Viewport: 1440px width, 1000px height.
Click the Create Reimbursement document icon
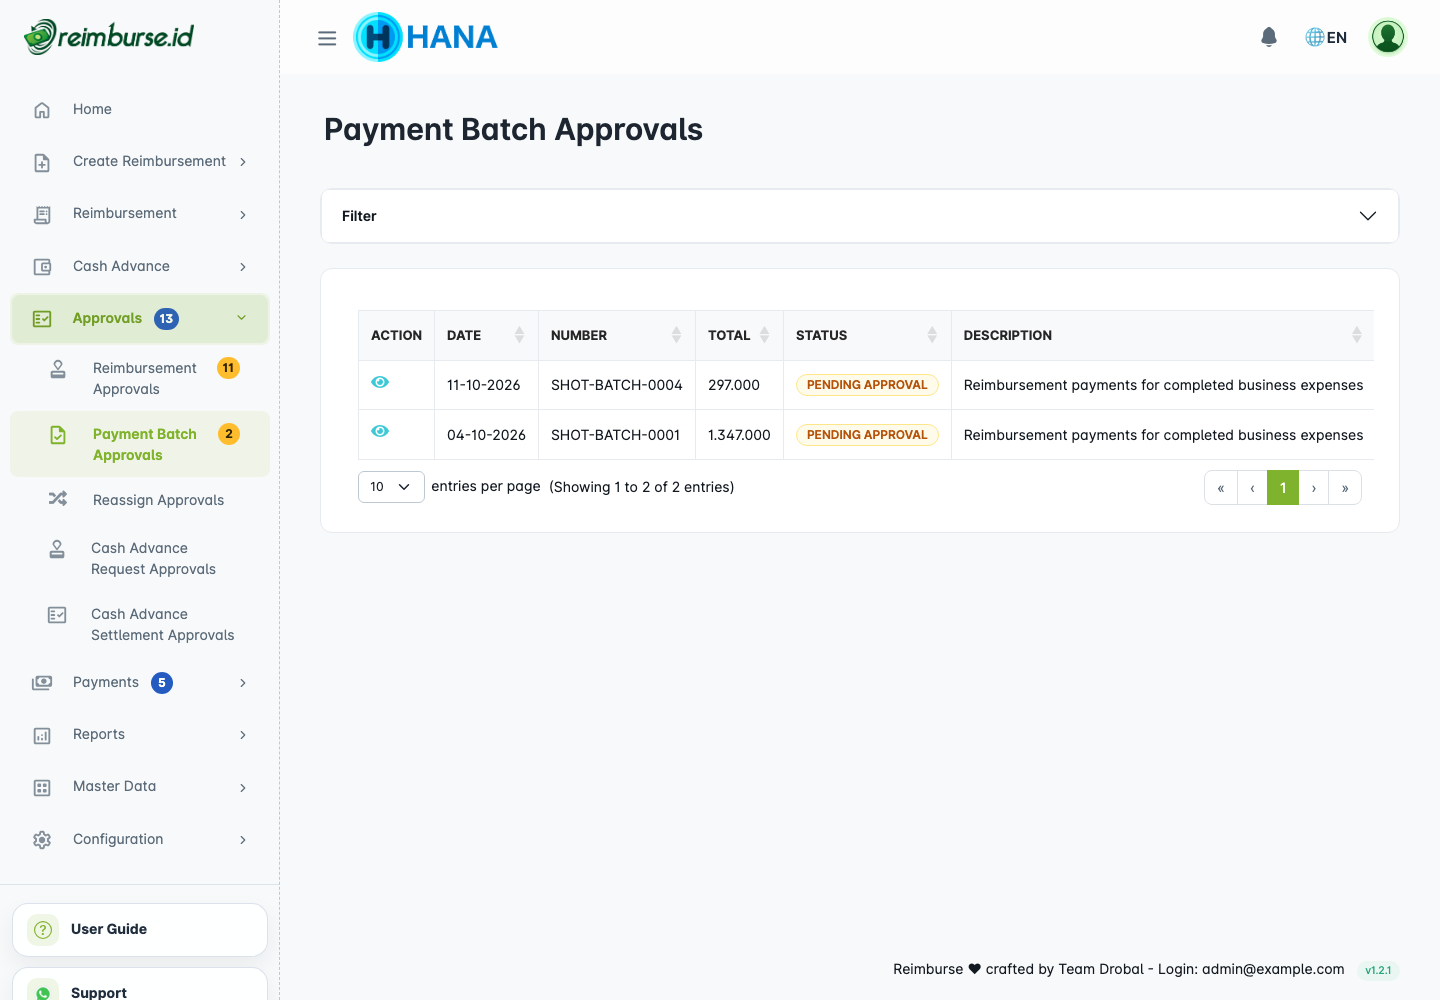click(x=42, y=162)
